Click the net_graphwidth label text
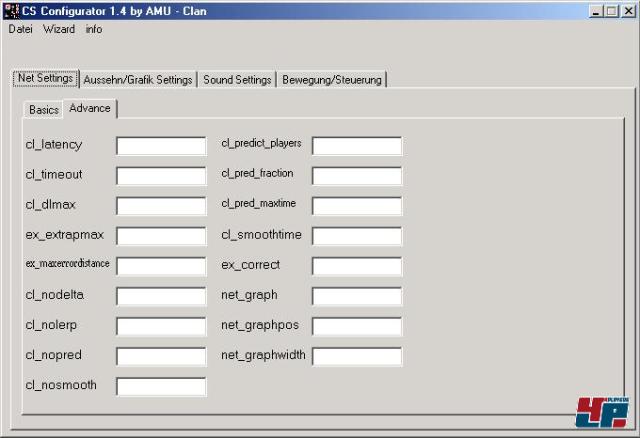 click(263, 355)
